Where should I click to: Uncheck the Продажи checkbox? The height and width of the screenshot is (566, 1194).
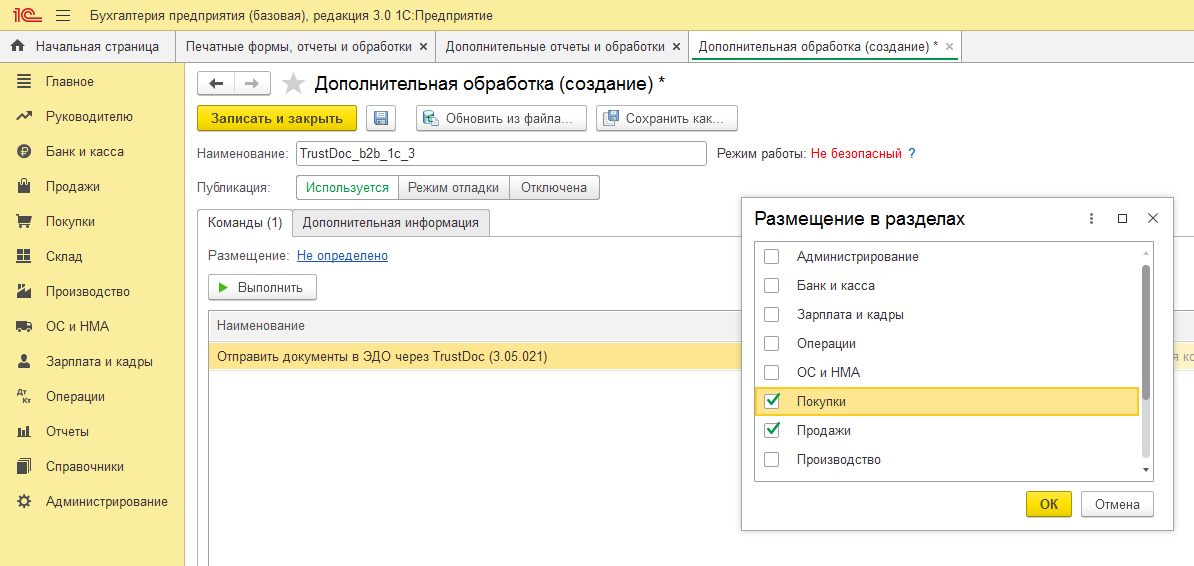(771, 430)
